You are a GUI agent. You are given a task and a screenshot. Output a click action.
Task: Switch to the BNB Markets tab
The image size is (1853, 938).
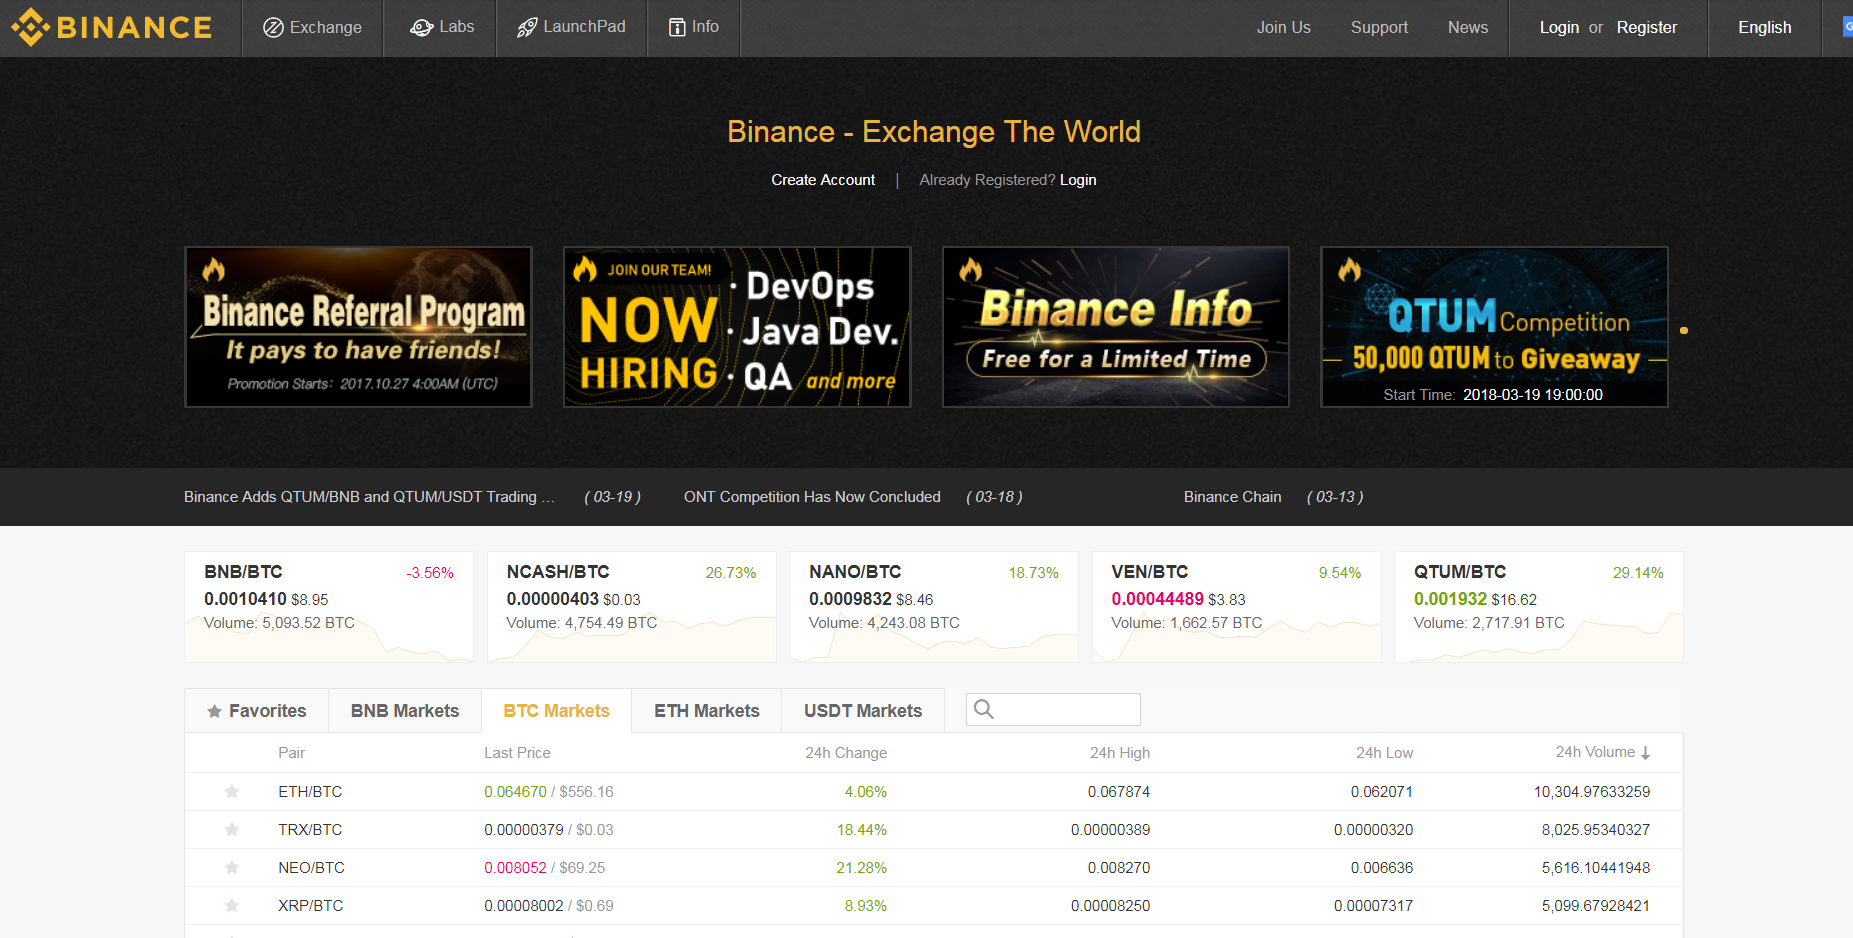[405, 711]
